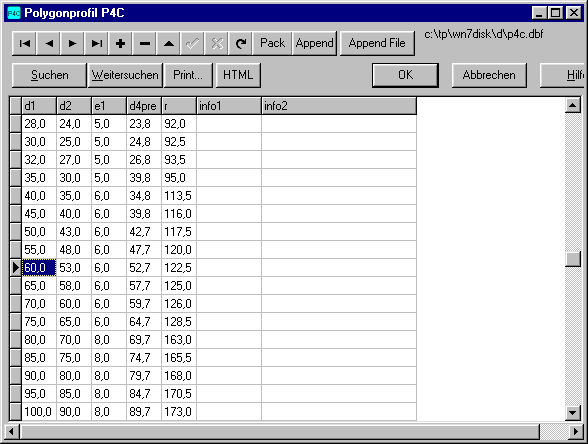This screenshot has height=444, width=588.
Task: Go to next record arrow icon
Action: pos(72,44)
